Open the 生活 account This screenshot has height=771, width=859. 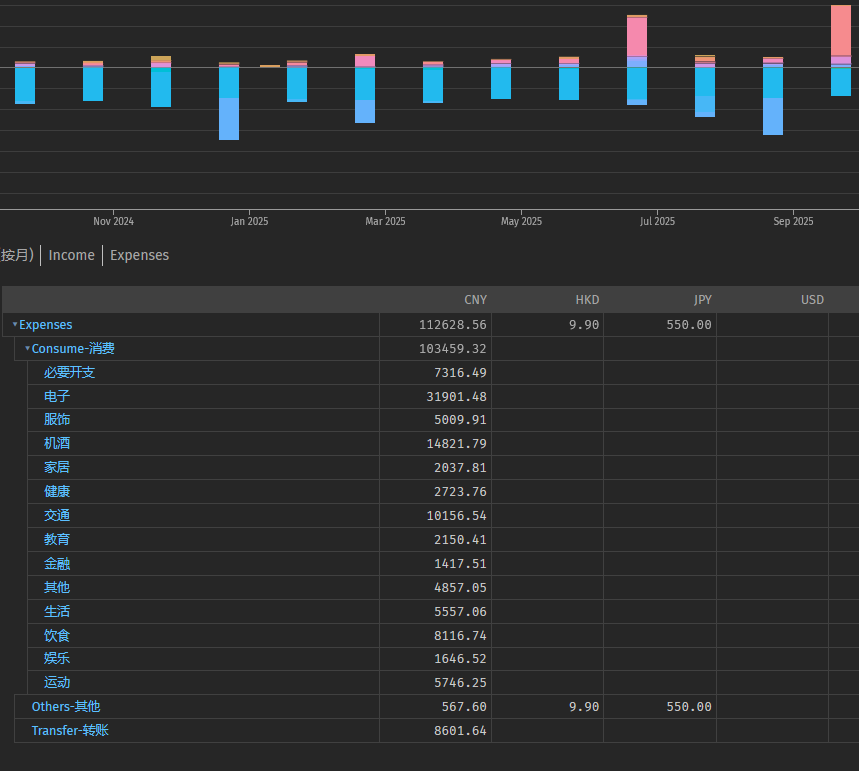[x=57, y=612]
